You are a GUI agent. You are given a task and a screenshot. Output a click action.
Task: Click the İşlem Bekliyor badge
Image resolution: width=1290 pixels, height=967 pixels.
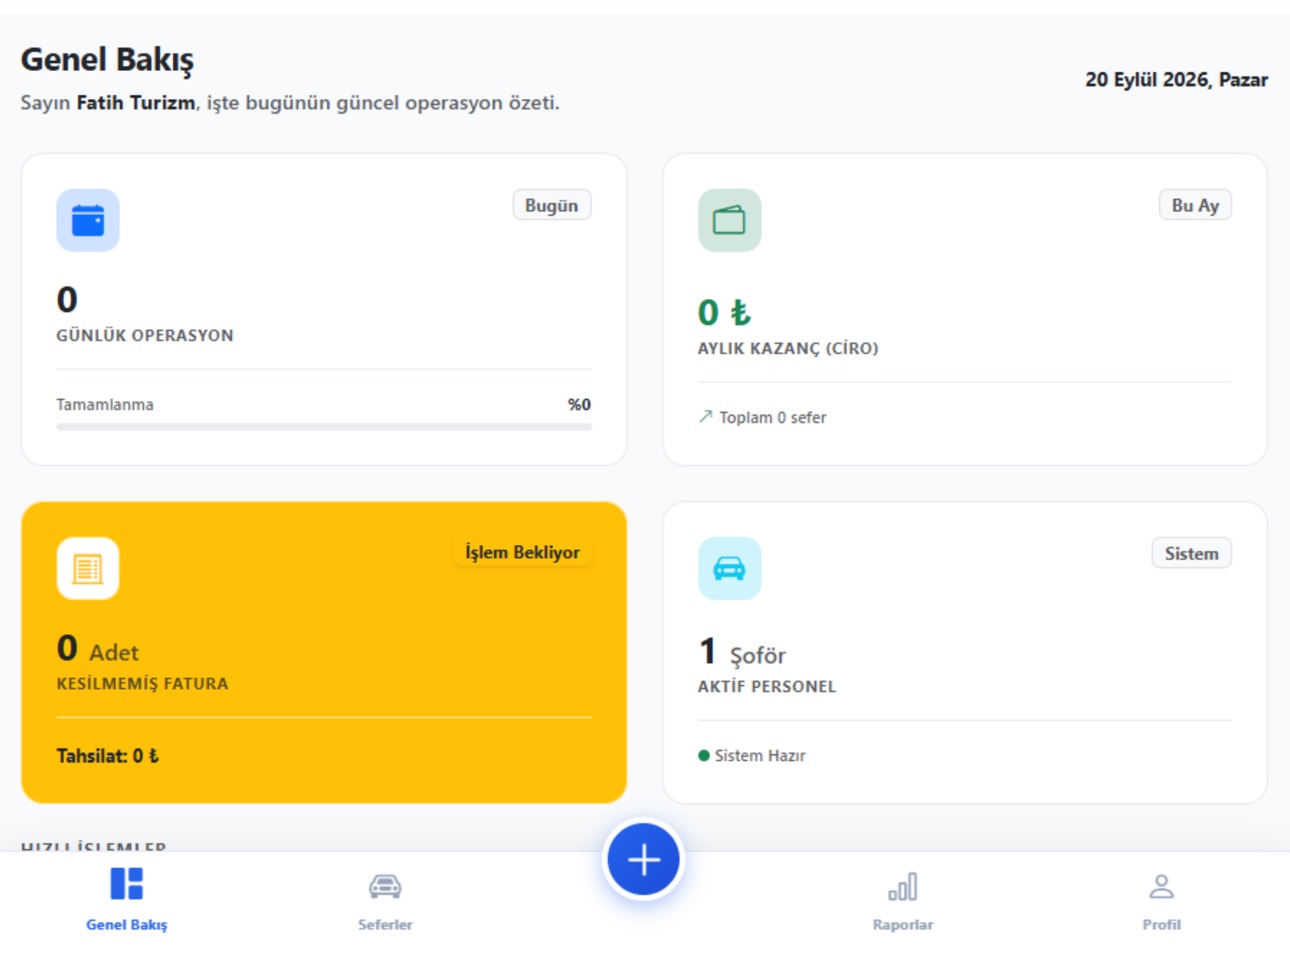(522, 552)
